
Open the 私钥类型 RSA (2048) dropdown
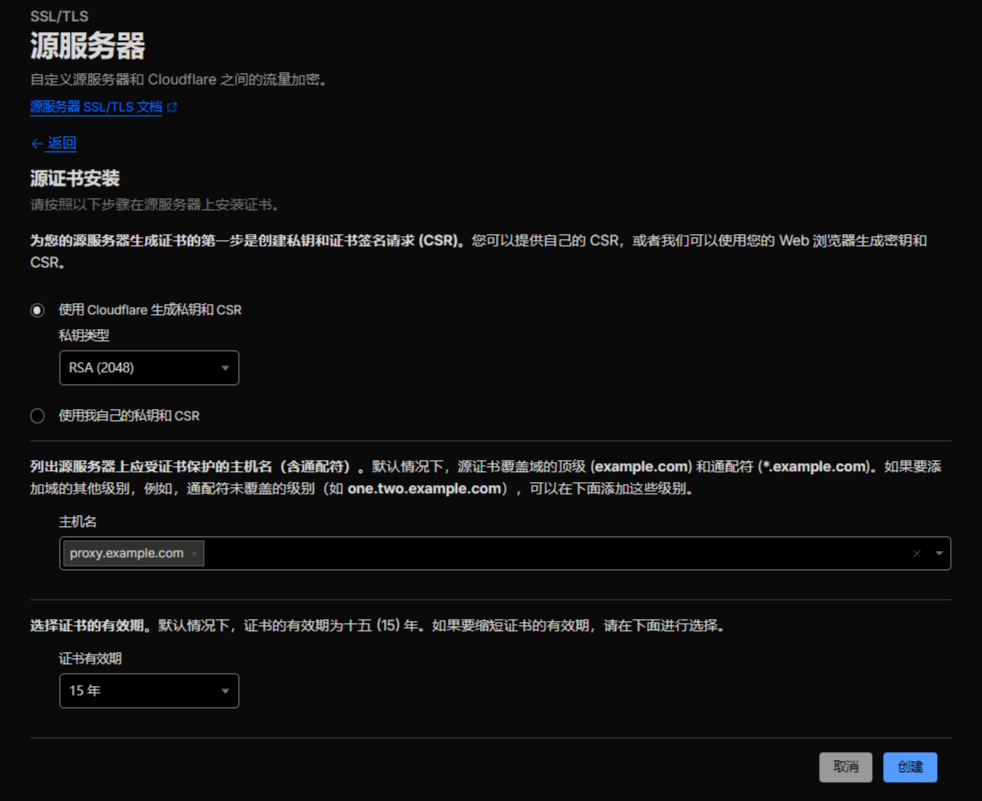click(140, 368)
